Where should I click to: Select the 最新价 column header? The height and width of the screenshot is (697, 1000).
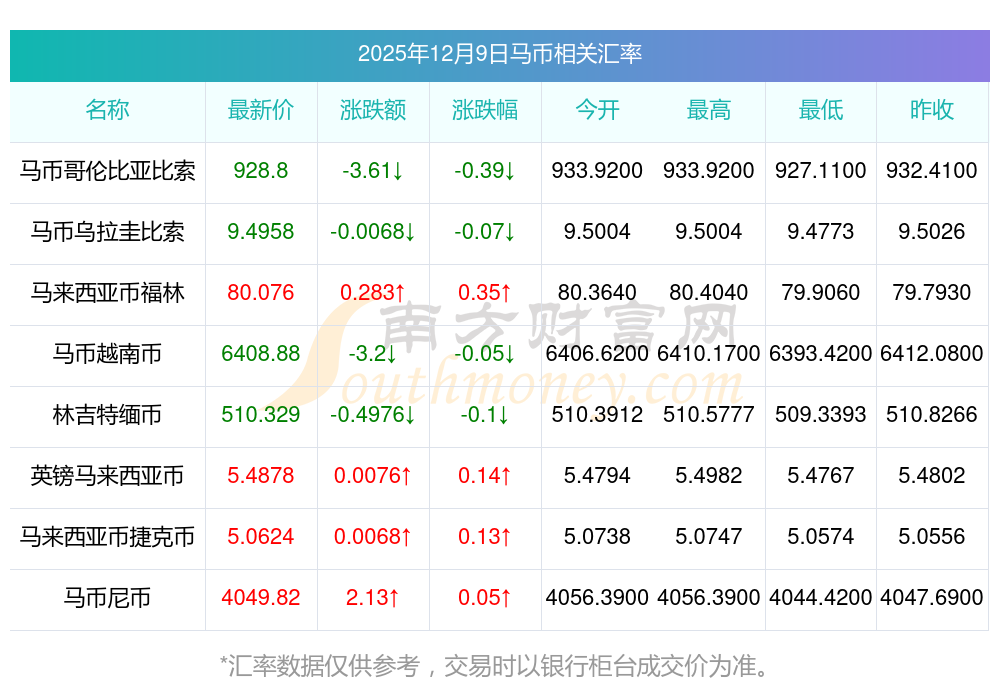click(261, 110)
